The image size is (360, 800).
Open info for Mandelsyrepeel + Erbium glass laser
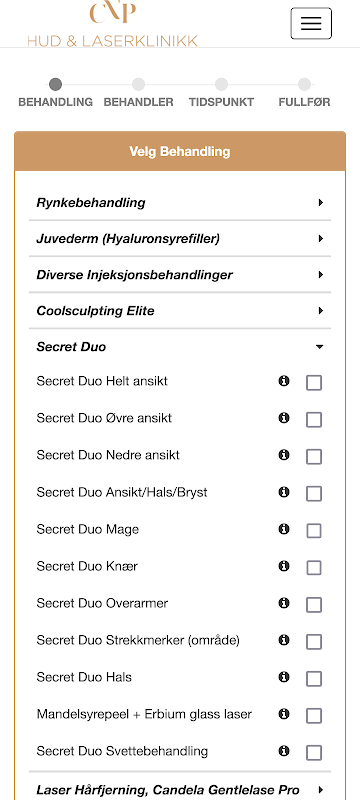(x=284, y=714)
